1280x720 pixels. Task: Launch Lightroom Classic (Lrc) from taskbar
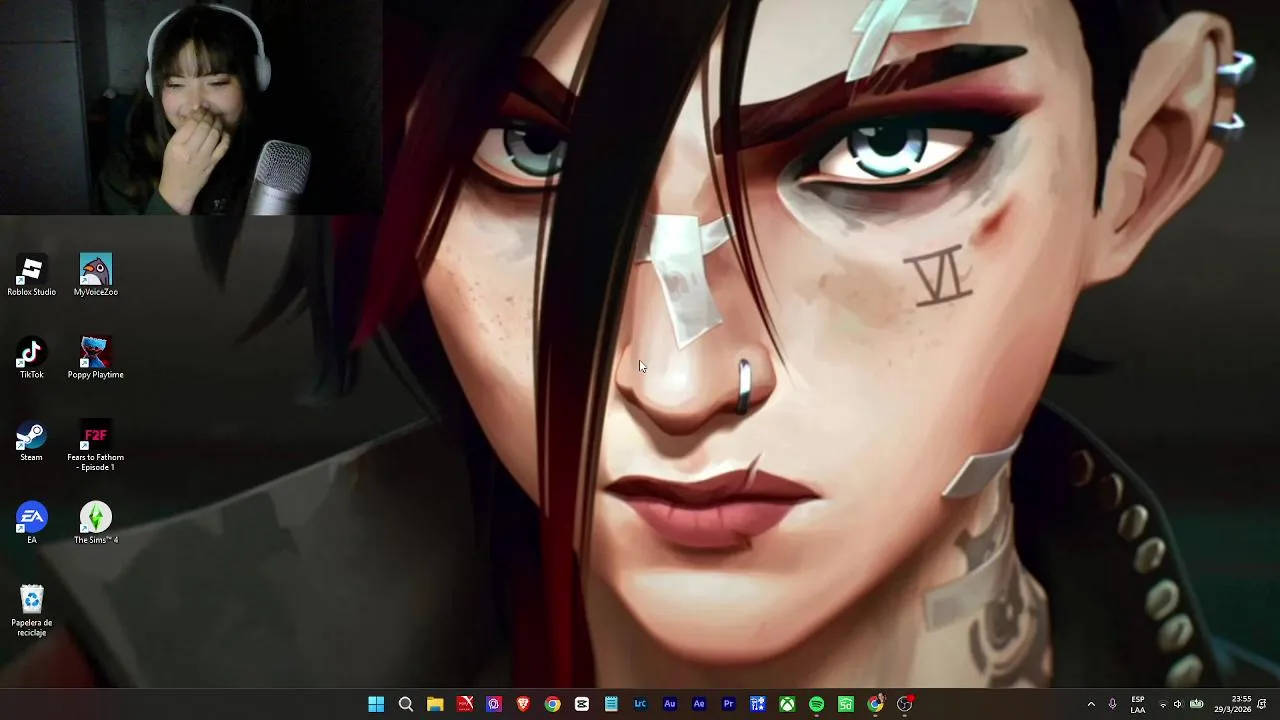tap(640, 704)
